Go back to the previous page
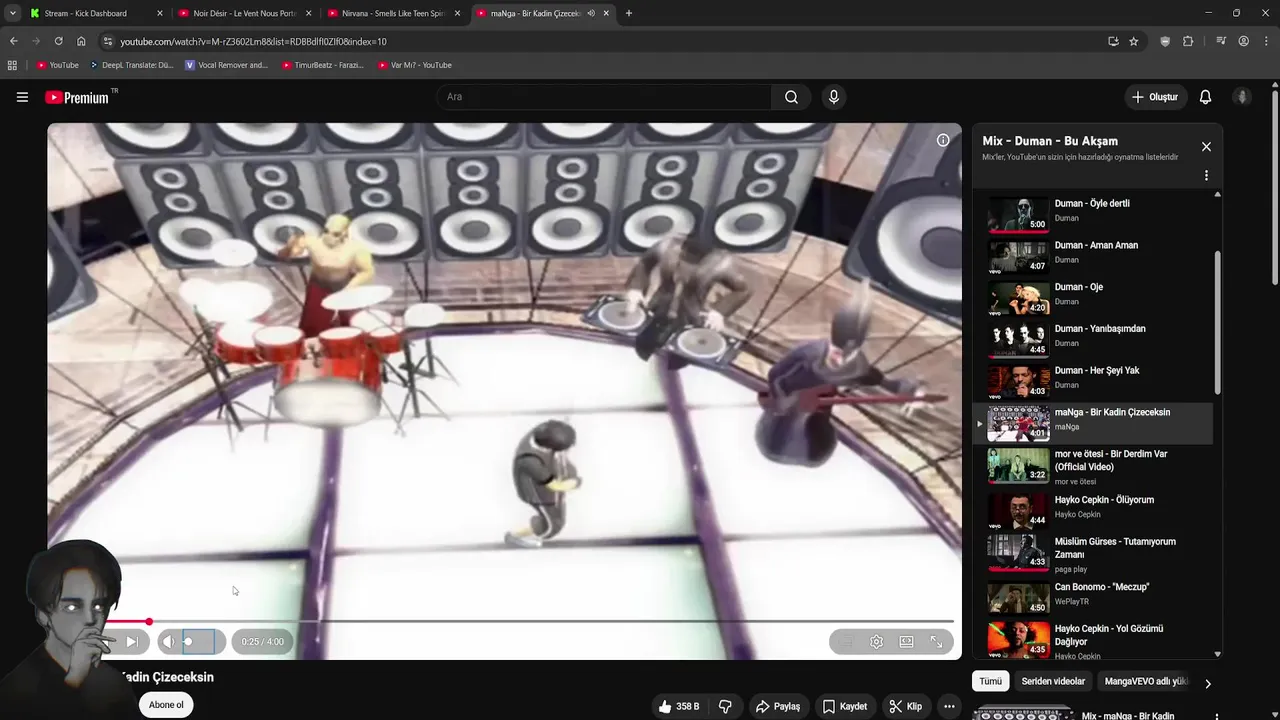This screenshot has width=1280, height=720. [x=13, y=41]
